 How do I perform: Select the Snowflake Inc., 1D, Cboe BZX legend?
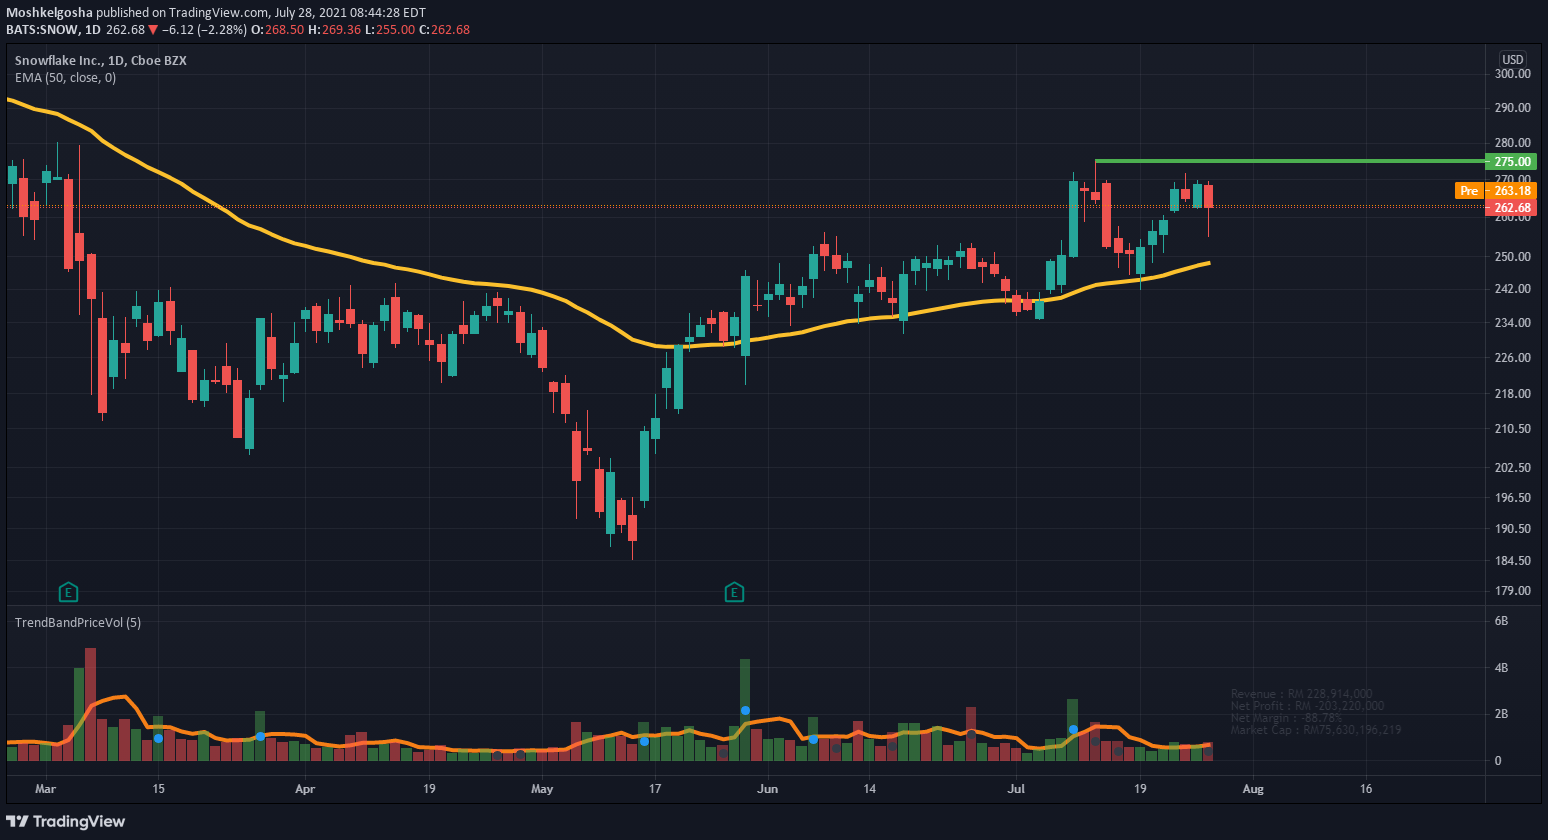click(x=101, y=61)
